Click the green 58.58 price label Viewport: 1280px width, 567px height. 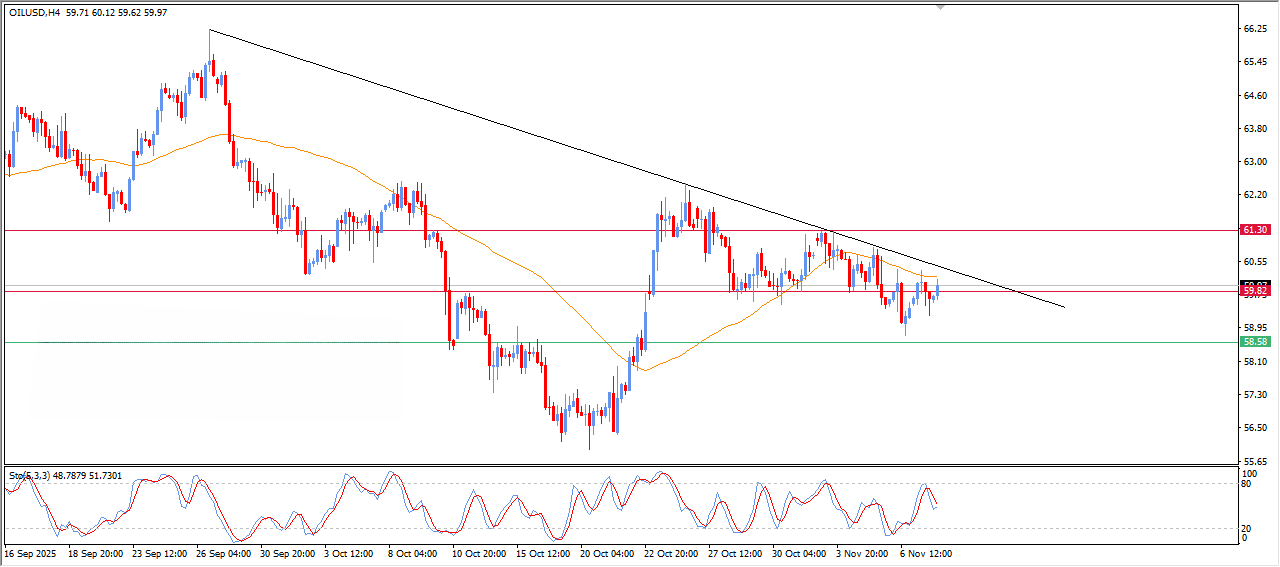(1254, 342)
